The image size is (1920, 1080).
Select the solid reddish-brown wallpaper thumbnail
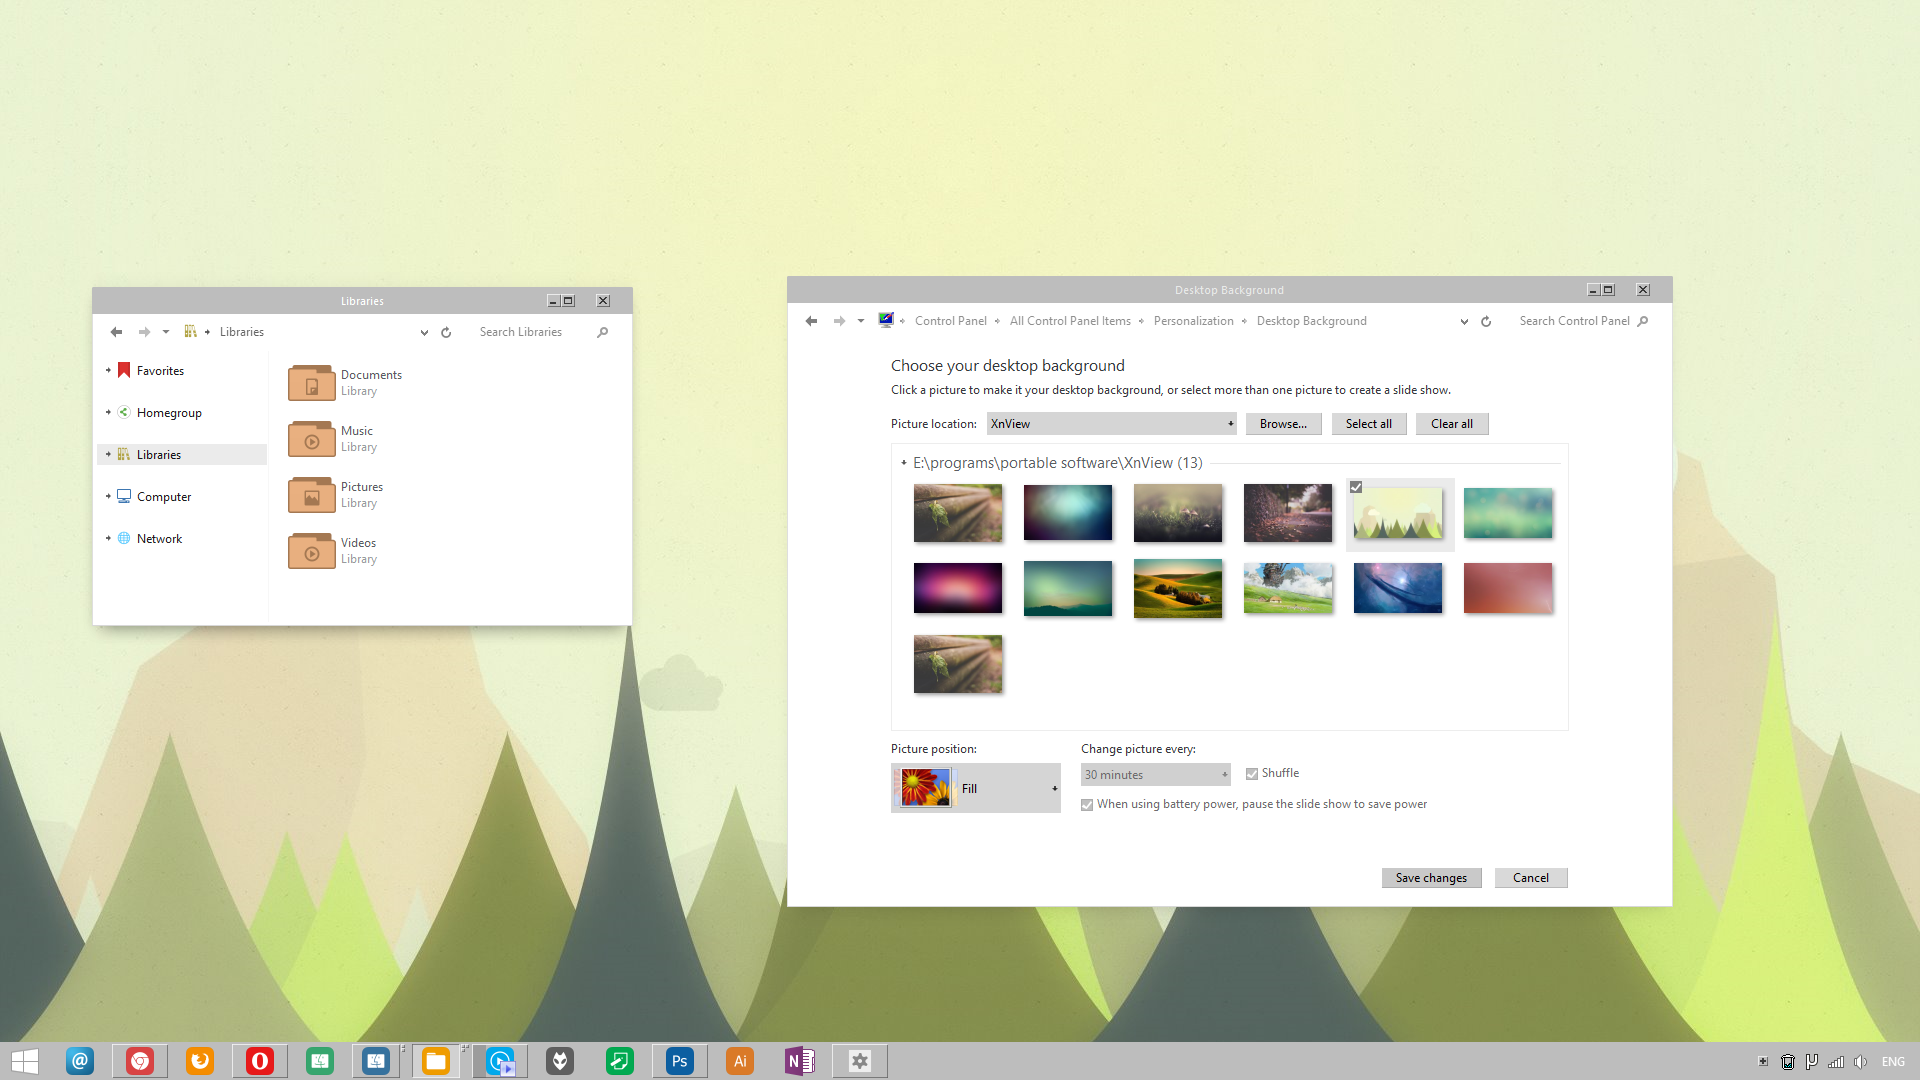point(1508,588)
